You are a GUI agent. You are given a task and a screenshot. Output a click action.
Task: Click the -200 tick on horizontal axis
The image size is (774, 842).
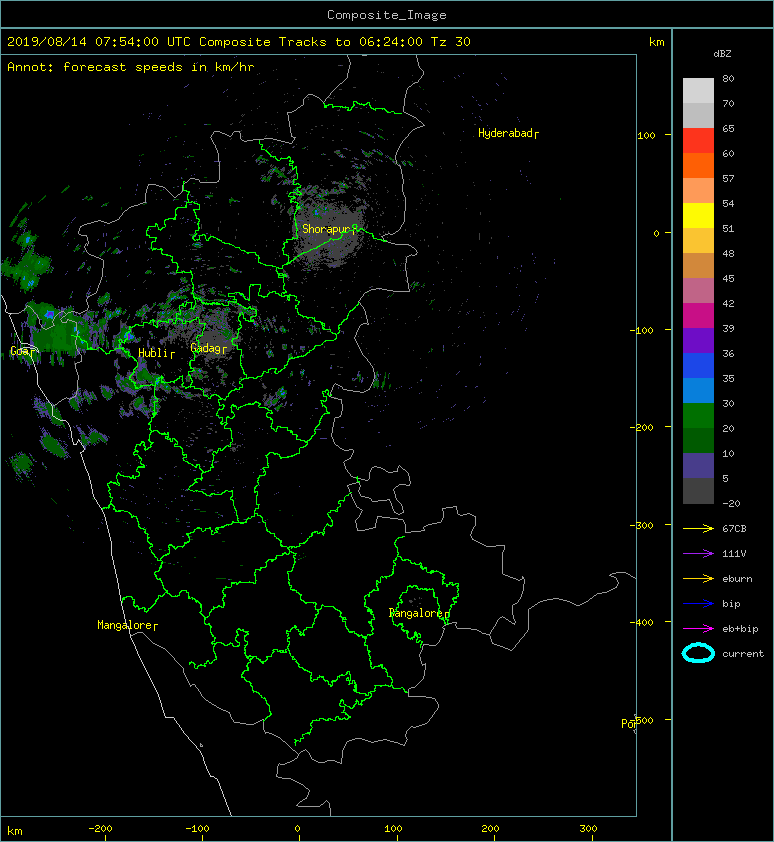pos(100,829)
